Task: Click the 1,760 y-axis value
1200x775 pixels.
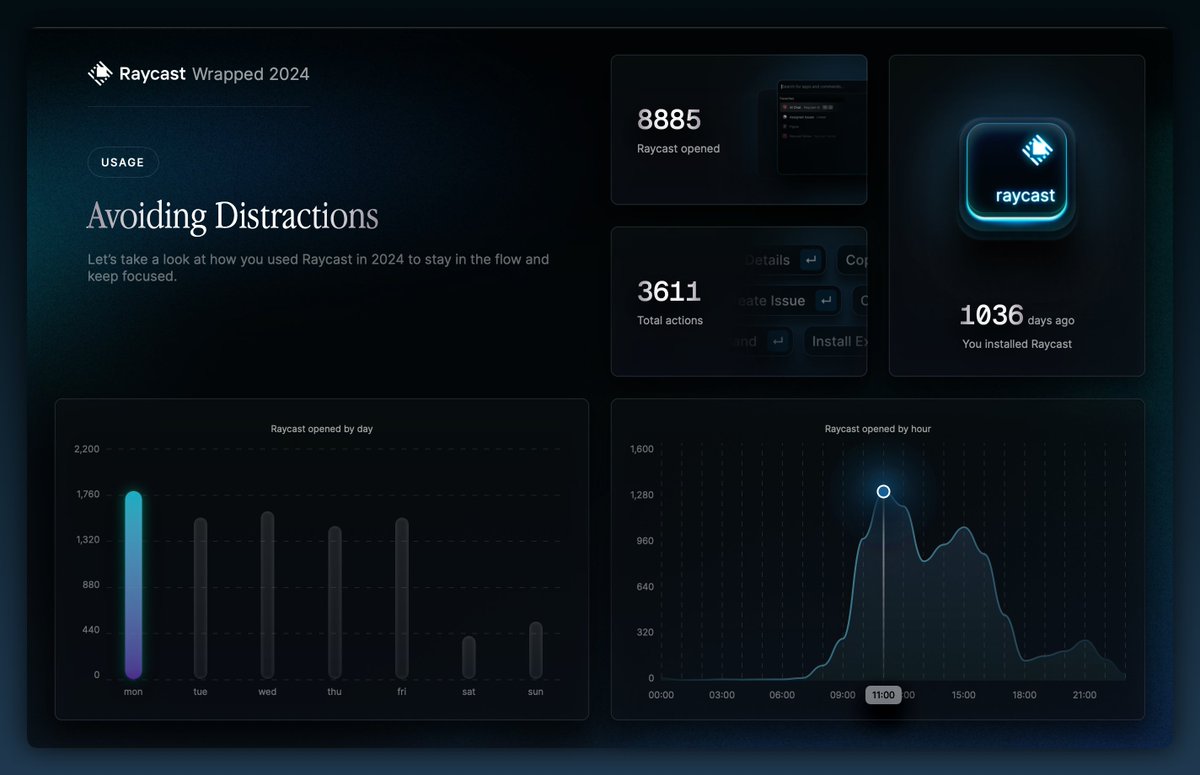Action: (x=87, y=494)
